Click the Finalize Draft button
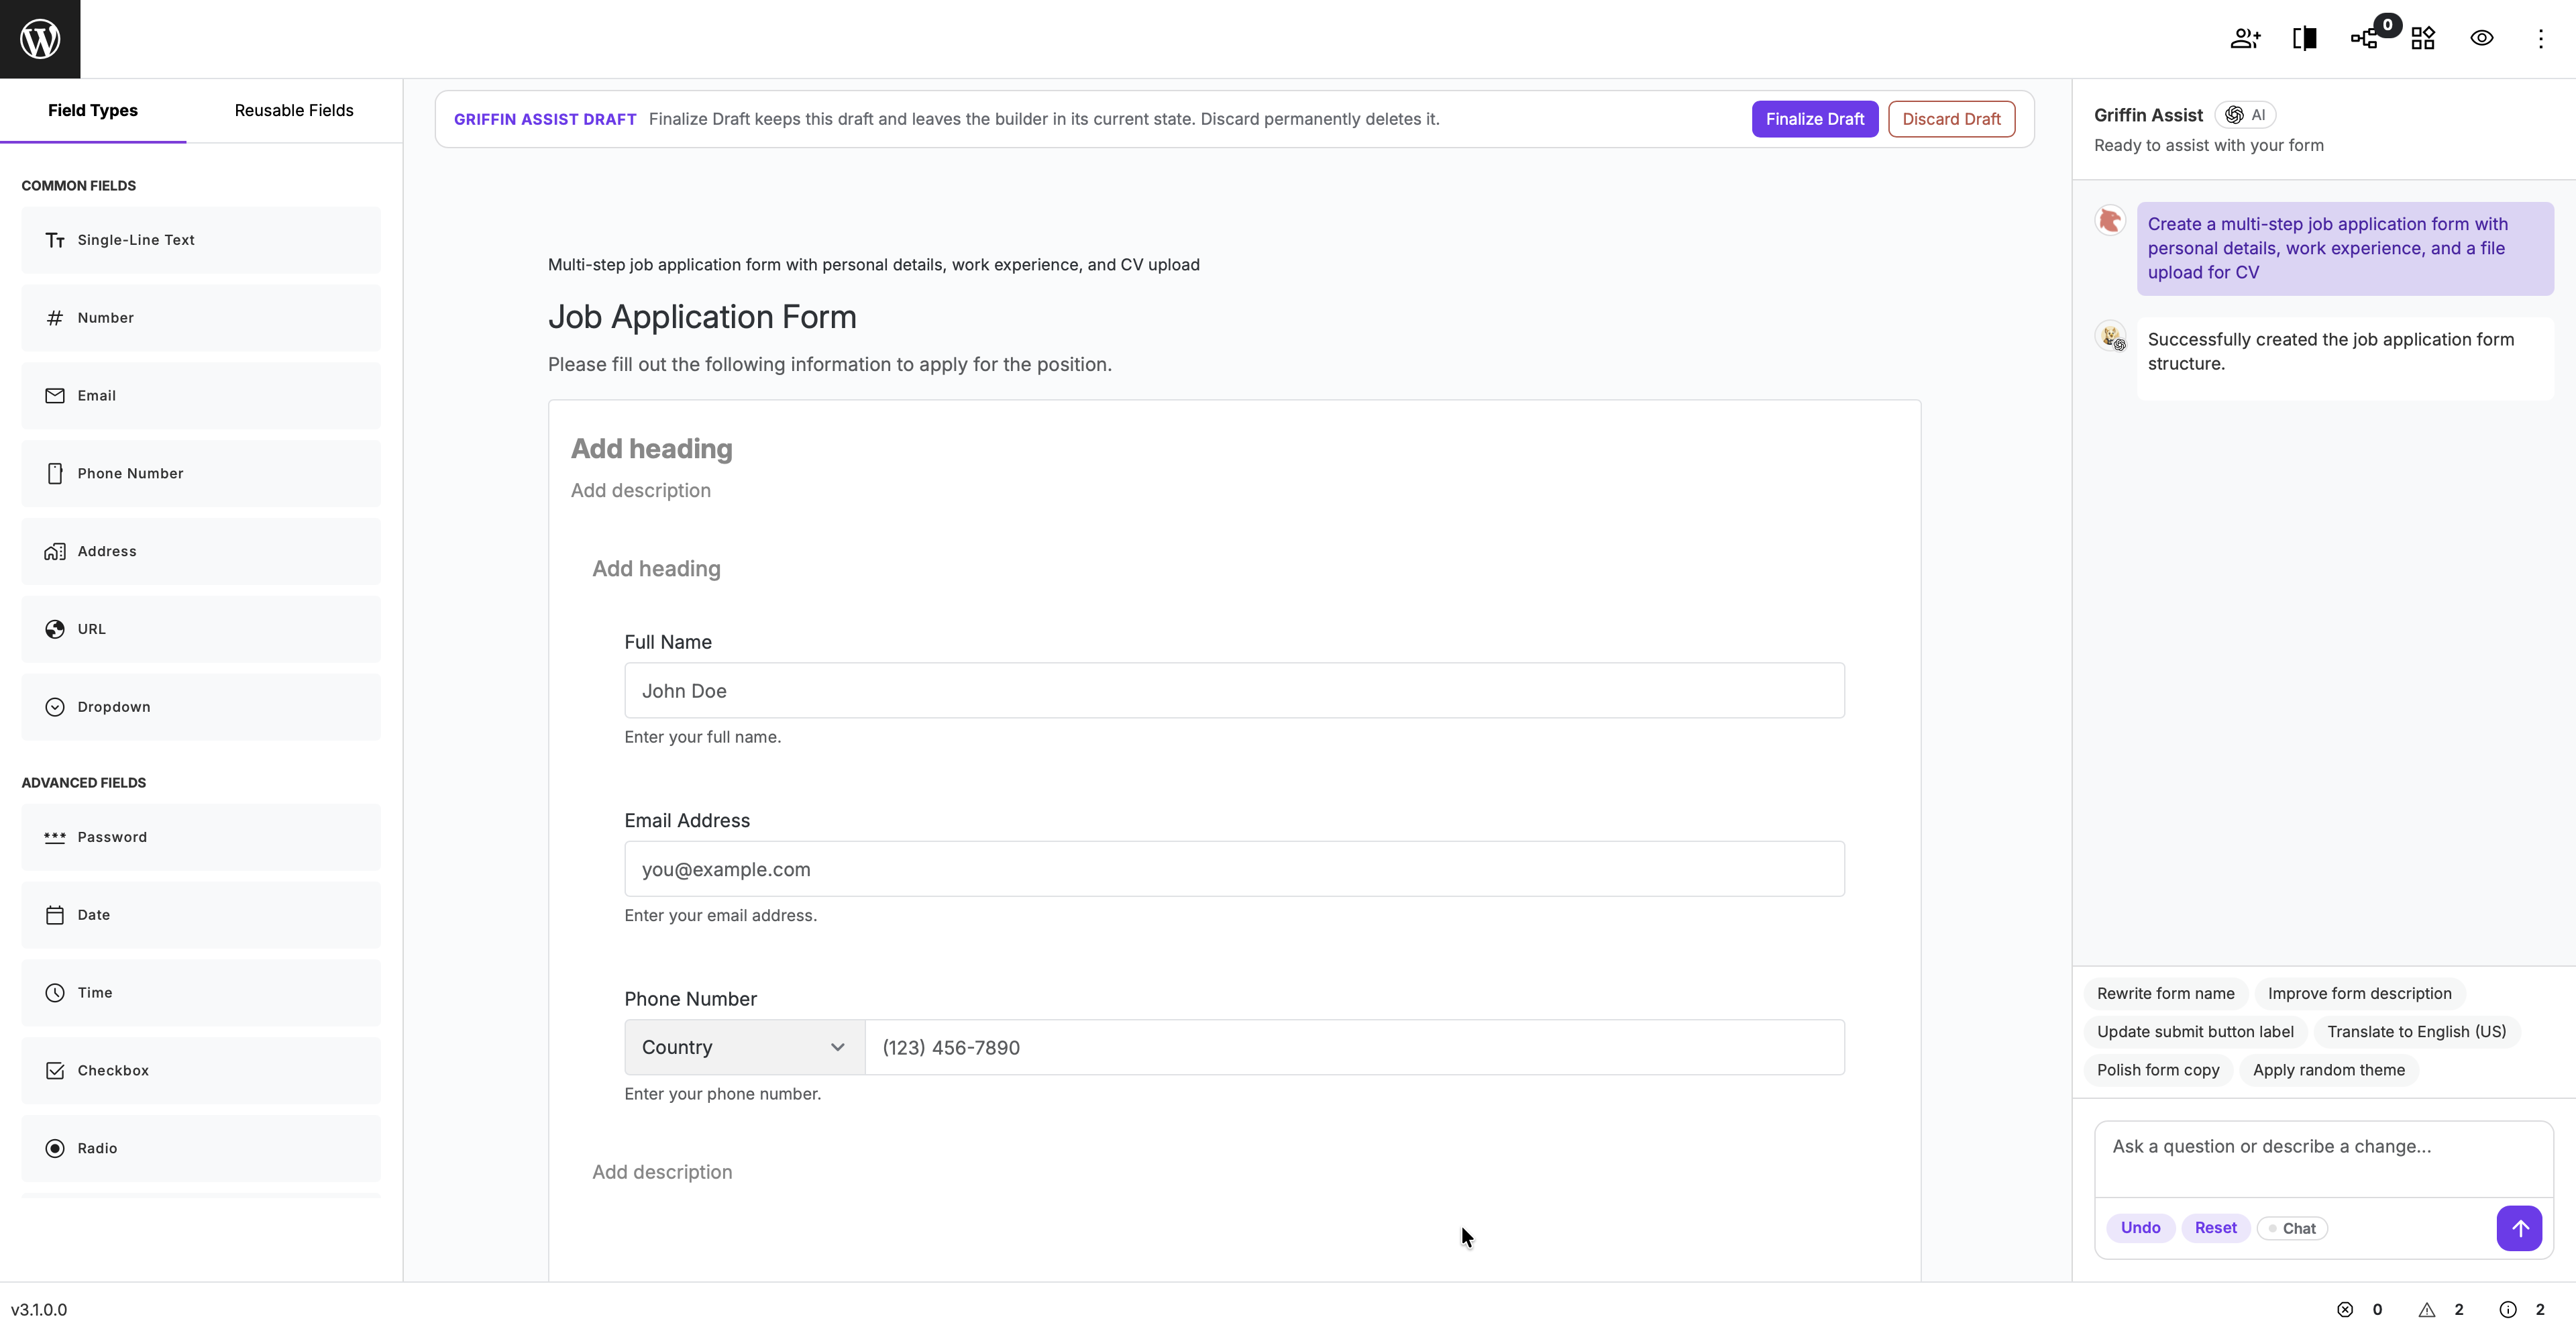The height and width of the screenshot is (1327, 2576). point(1815,119)
